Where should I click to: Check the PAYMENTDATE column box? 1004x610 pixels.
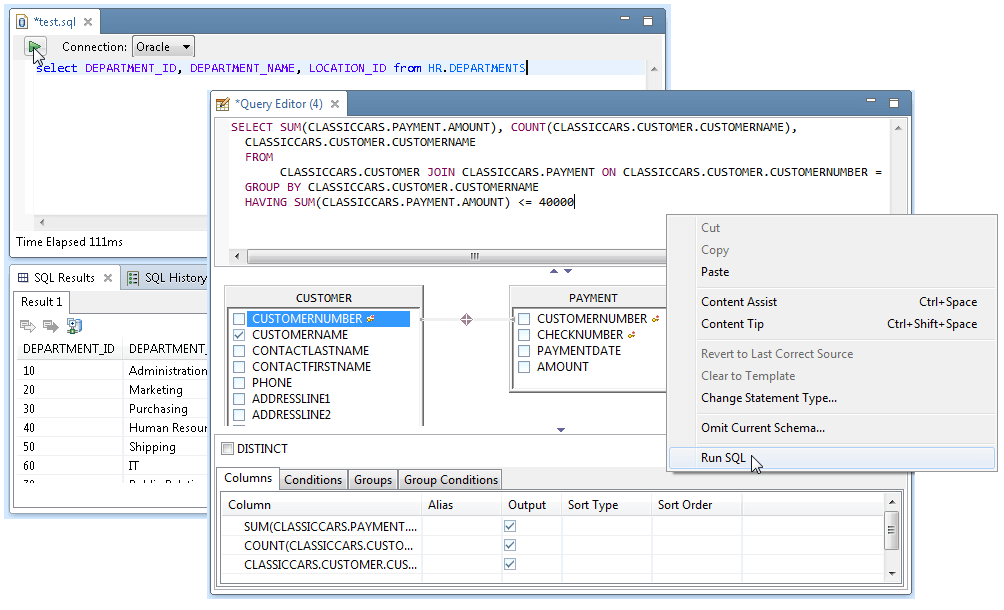[x=524, y=351]
